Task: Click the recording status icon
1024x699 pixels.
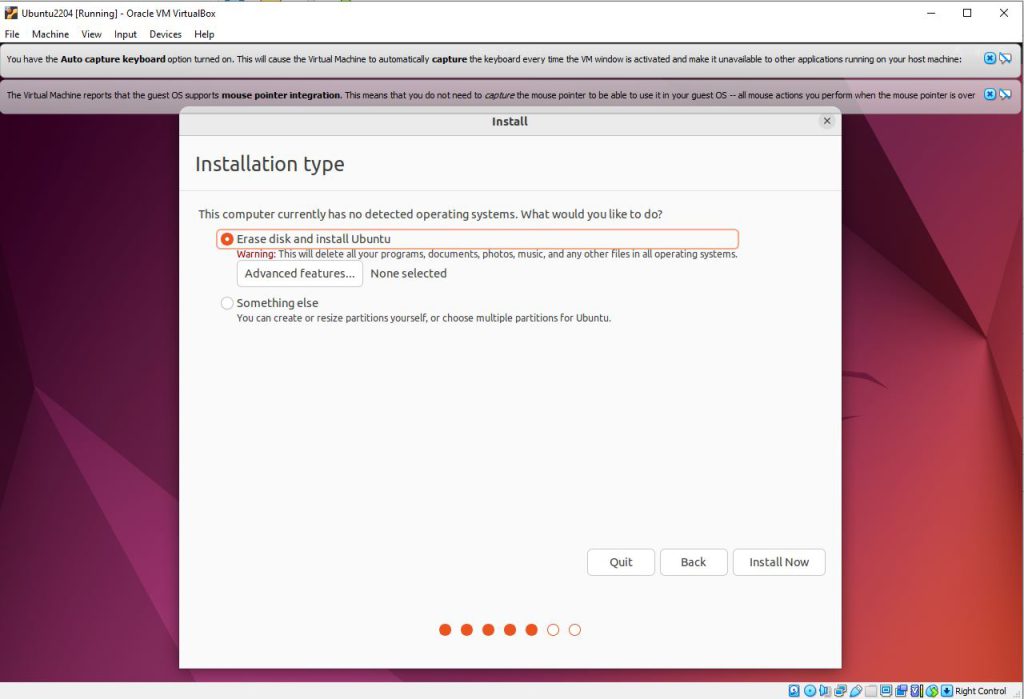Action: pyautogui.click(x=901, y=691)
